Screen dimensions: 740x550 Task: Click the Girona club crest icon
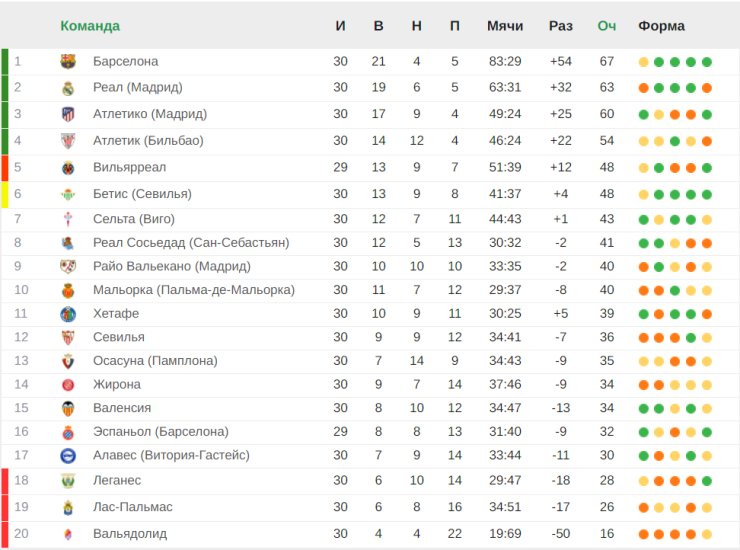tap(68, 385)
